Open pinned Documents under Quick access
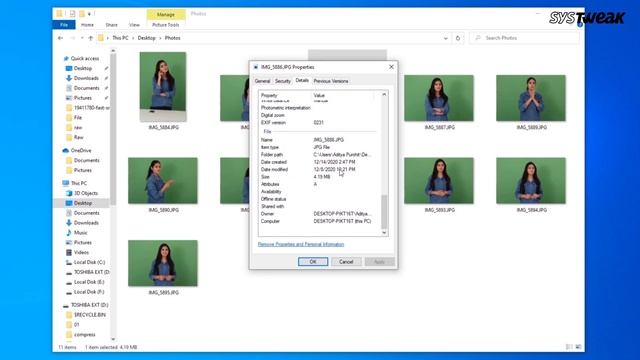640x360 pixels. 86,88
